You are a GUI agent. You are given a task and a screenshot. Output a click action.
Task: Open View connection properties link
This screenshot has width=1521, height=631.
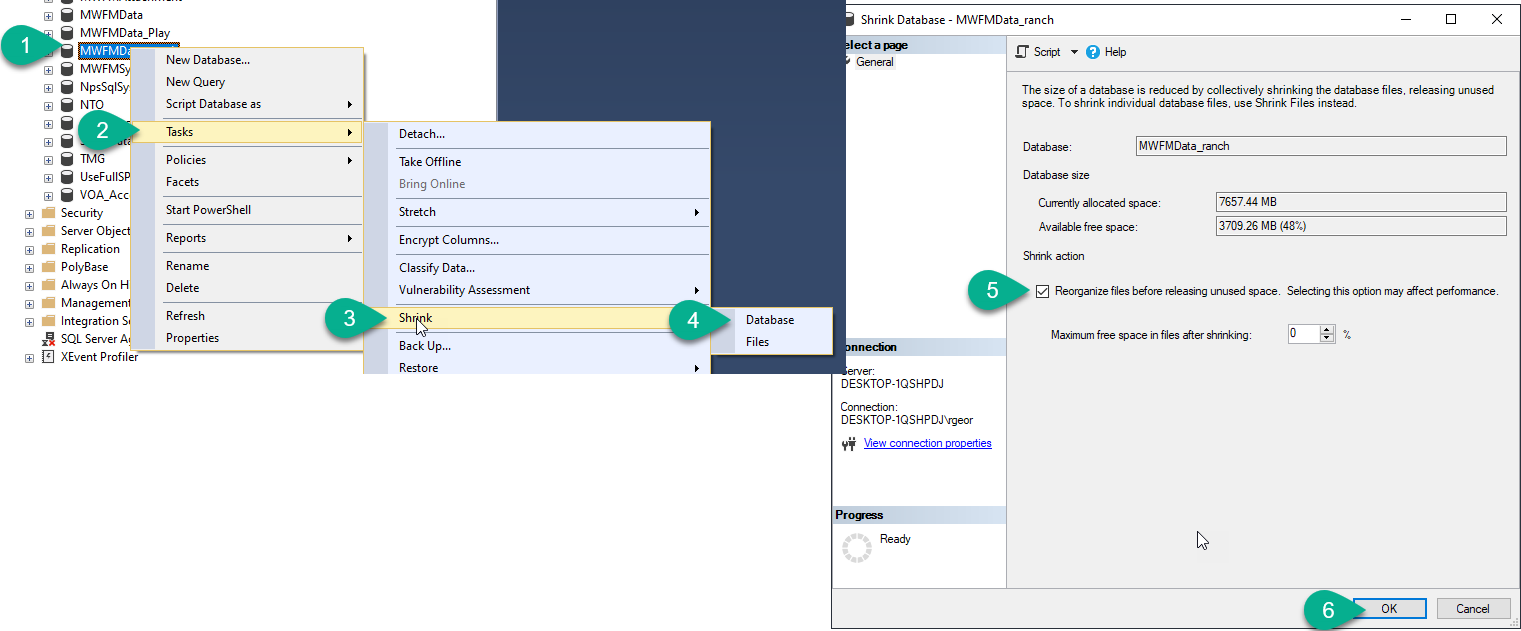pos(927,443)
